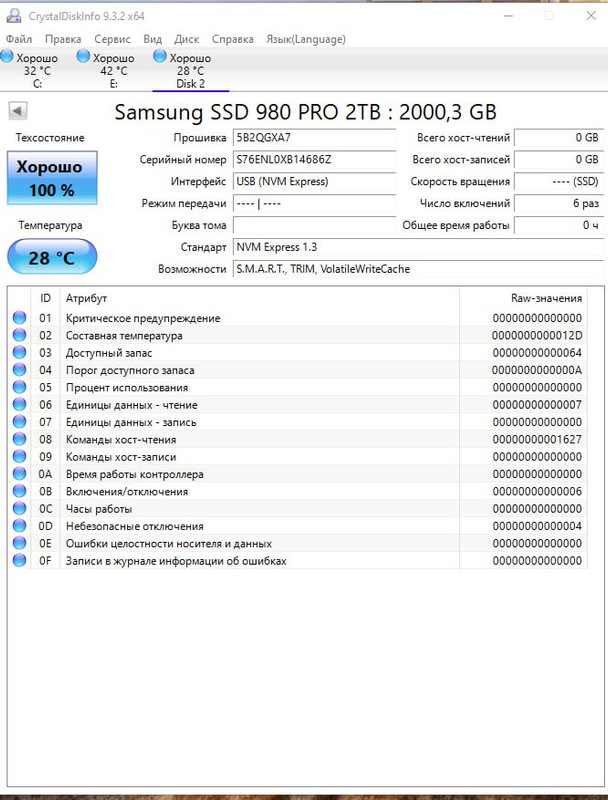Click the Температура label
The height and width of the screenshot is (800, 608).
50,225
